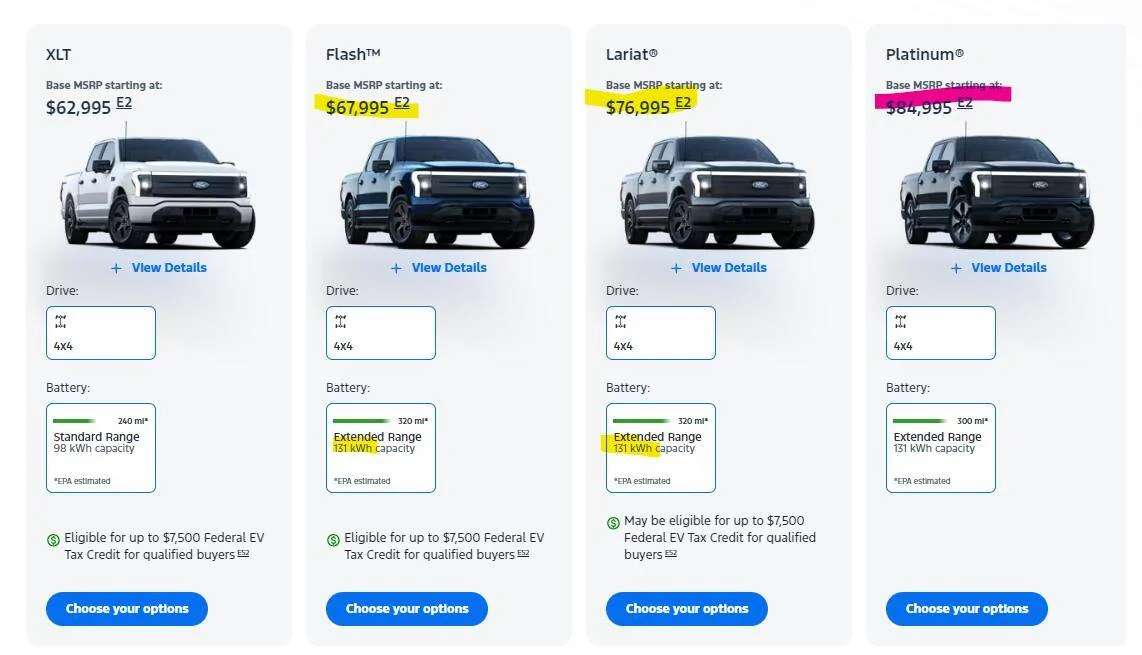Click the white XLT truck image
Image resolution: width=1142 pixels, height=655 pixels.
pyautogui.click(x=157, y=192)
